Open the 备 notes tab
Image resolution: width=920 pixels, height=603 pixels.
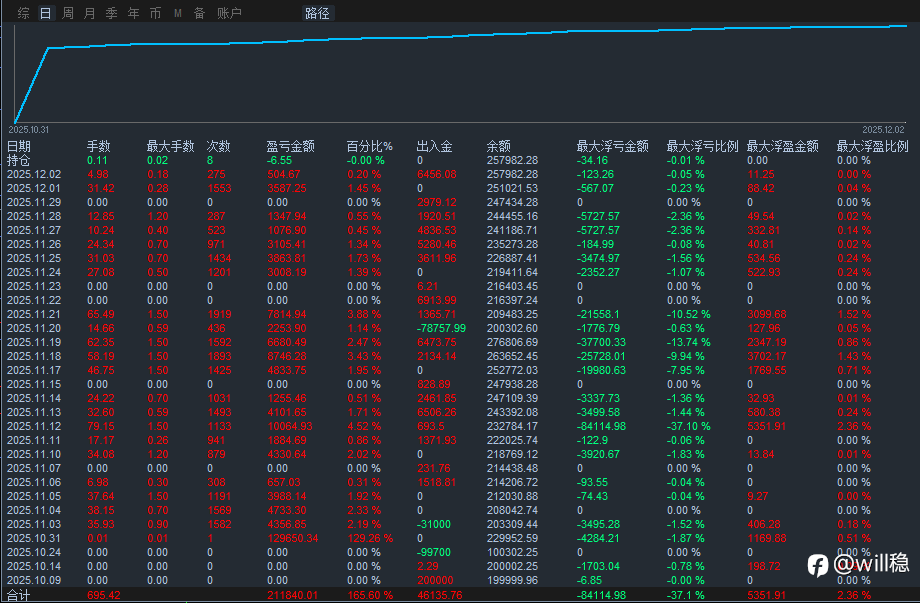199,13
